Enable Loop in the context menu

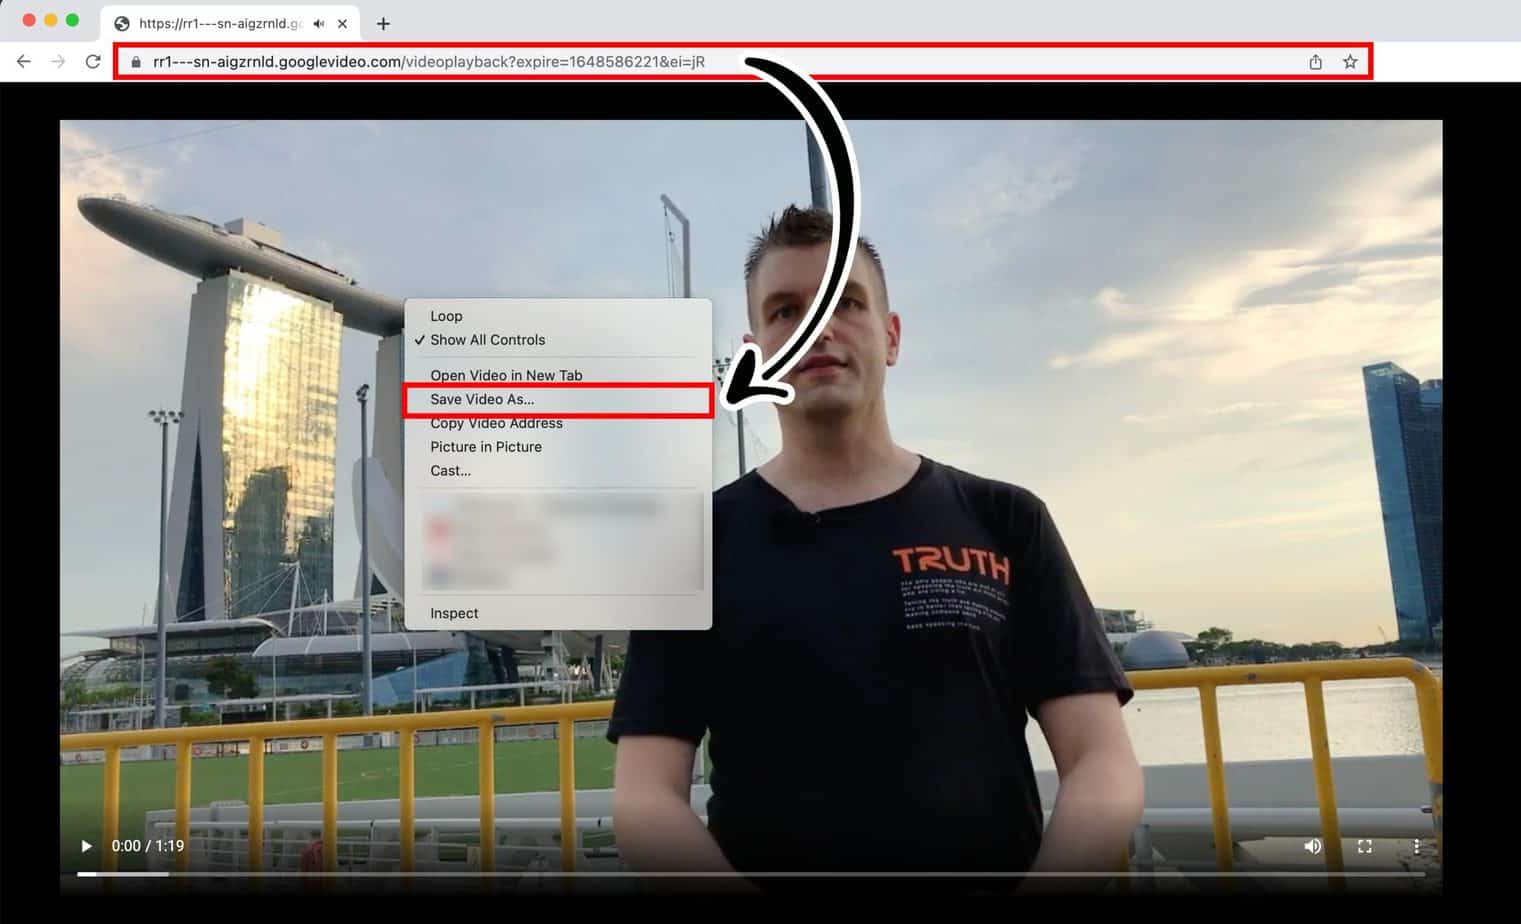pos(558,316)
